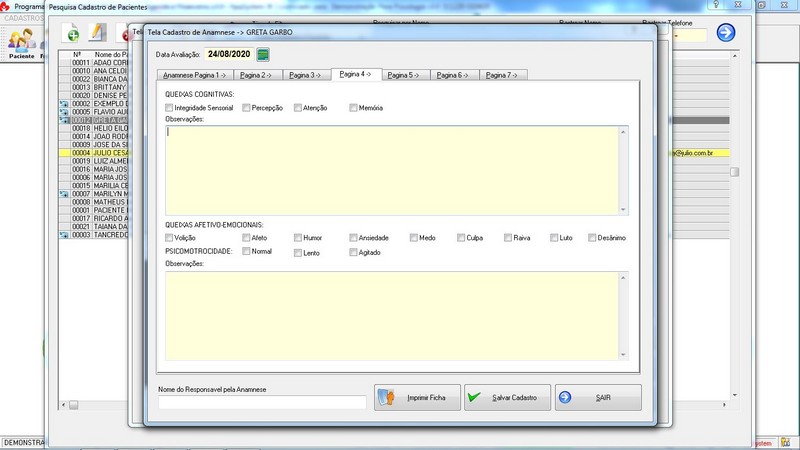Open calendar picker beside Data Avaliação
The height and width of the screenshot is (450, 800).
click(x=263, y=55)
